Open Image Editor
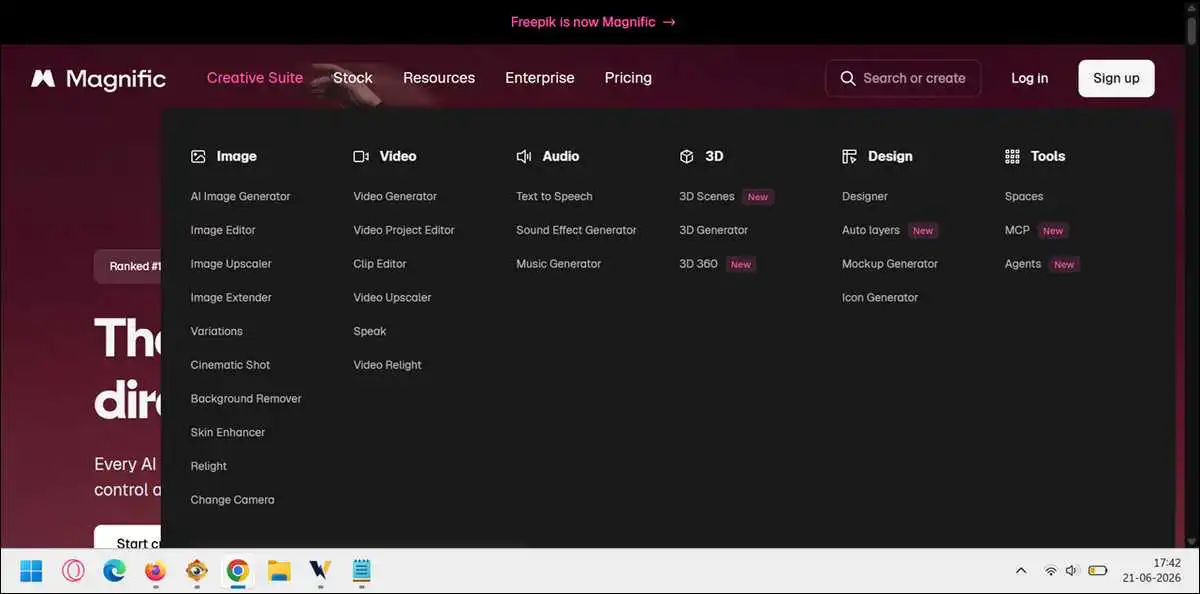The image size is (1200, 594). pyautogui.click(x=223, y=230)
